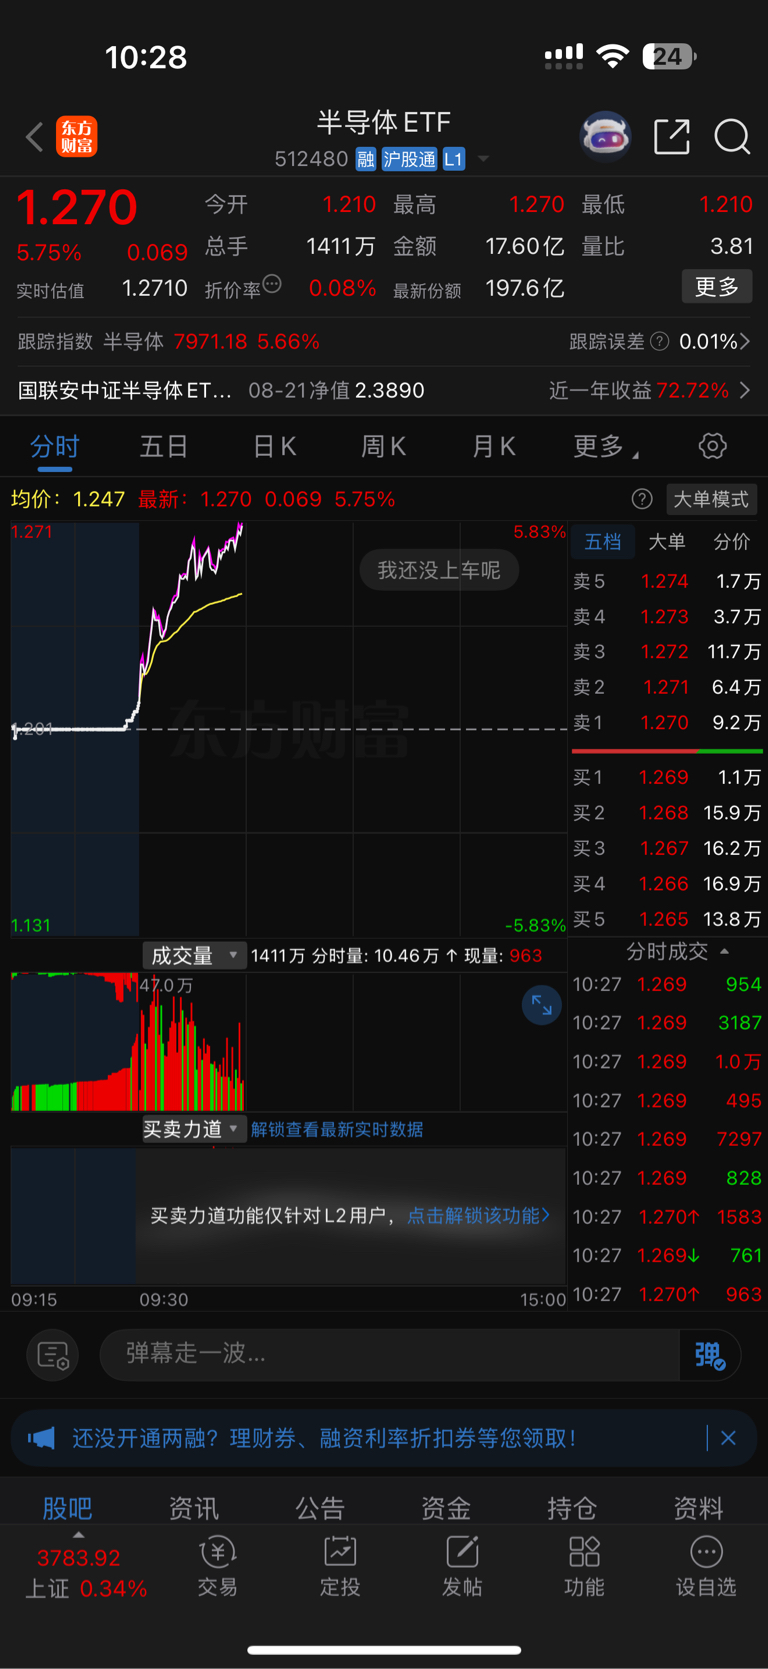Open the 两融 coupon promotion link
Screen dimensions: 768x1669
click(x=325, y=1438)
